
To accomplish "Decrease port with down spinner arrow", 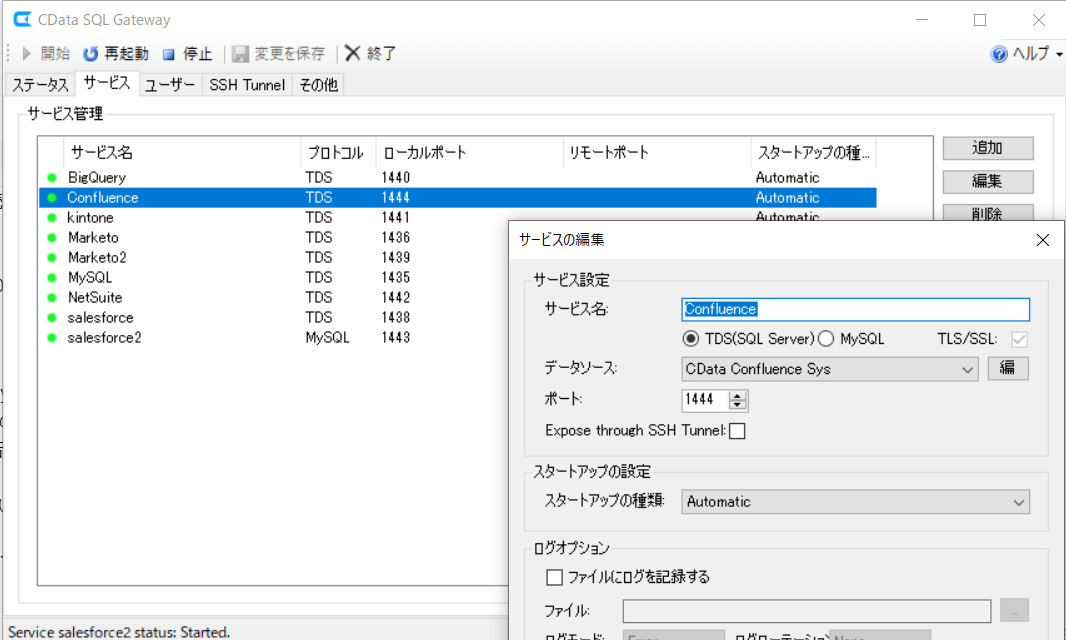I will coord(738,405).
